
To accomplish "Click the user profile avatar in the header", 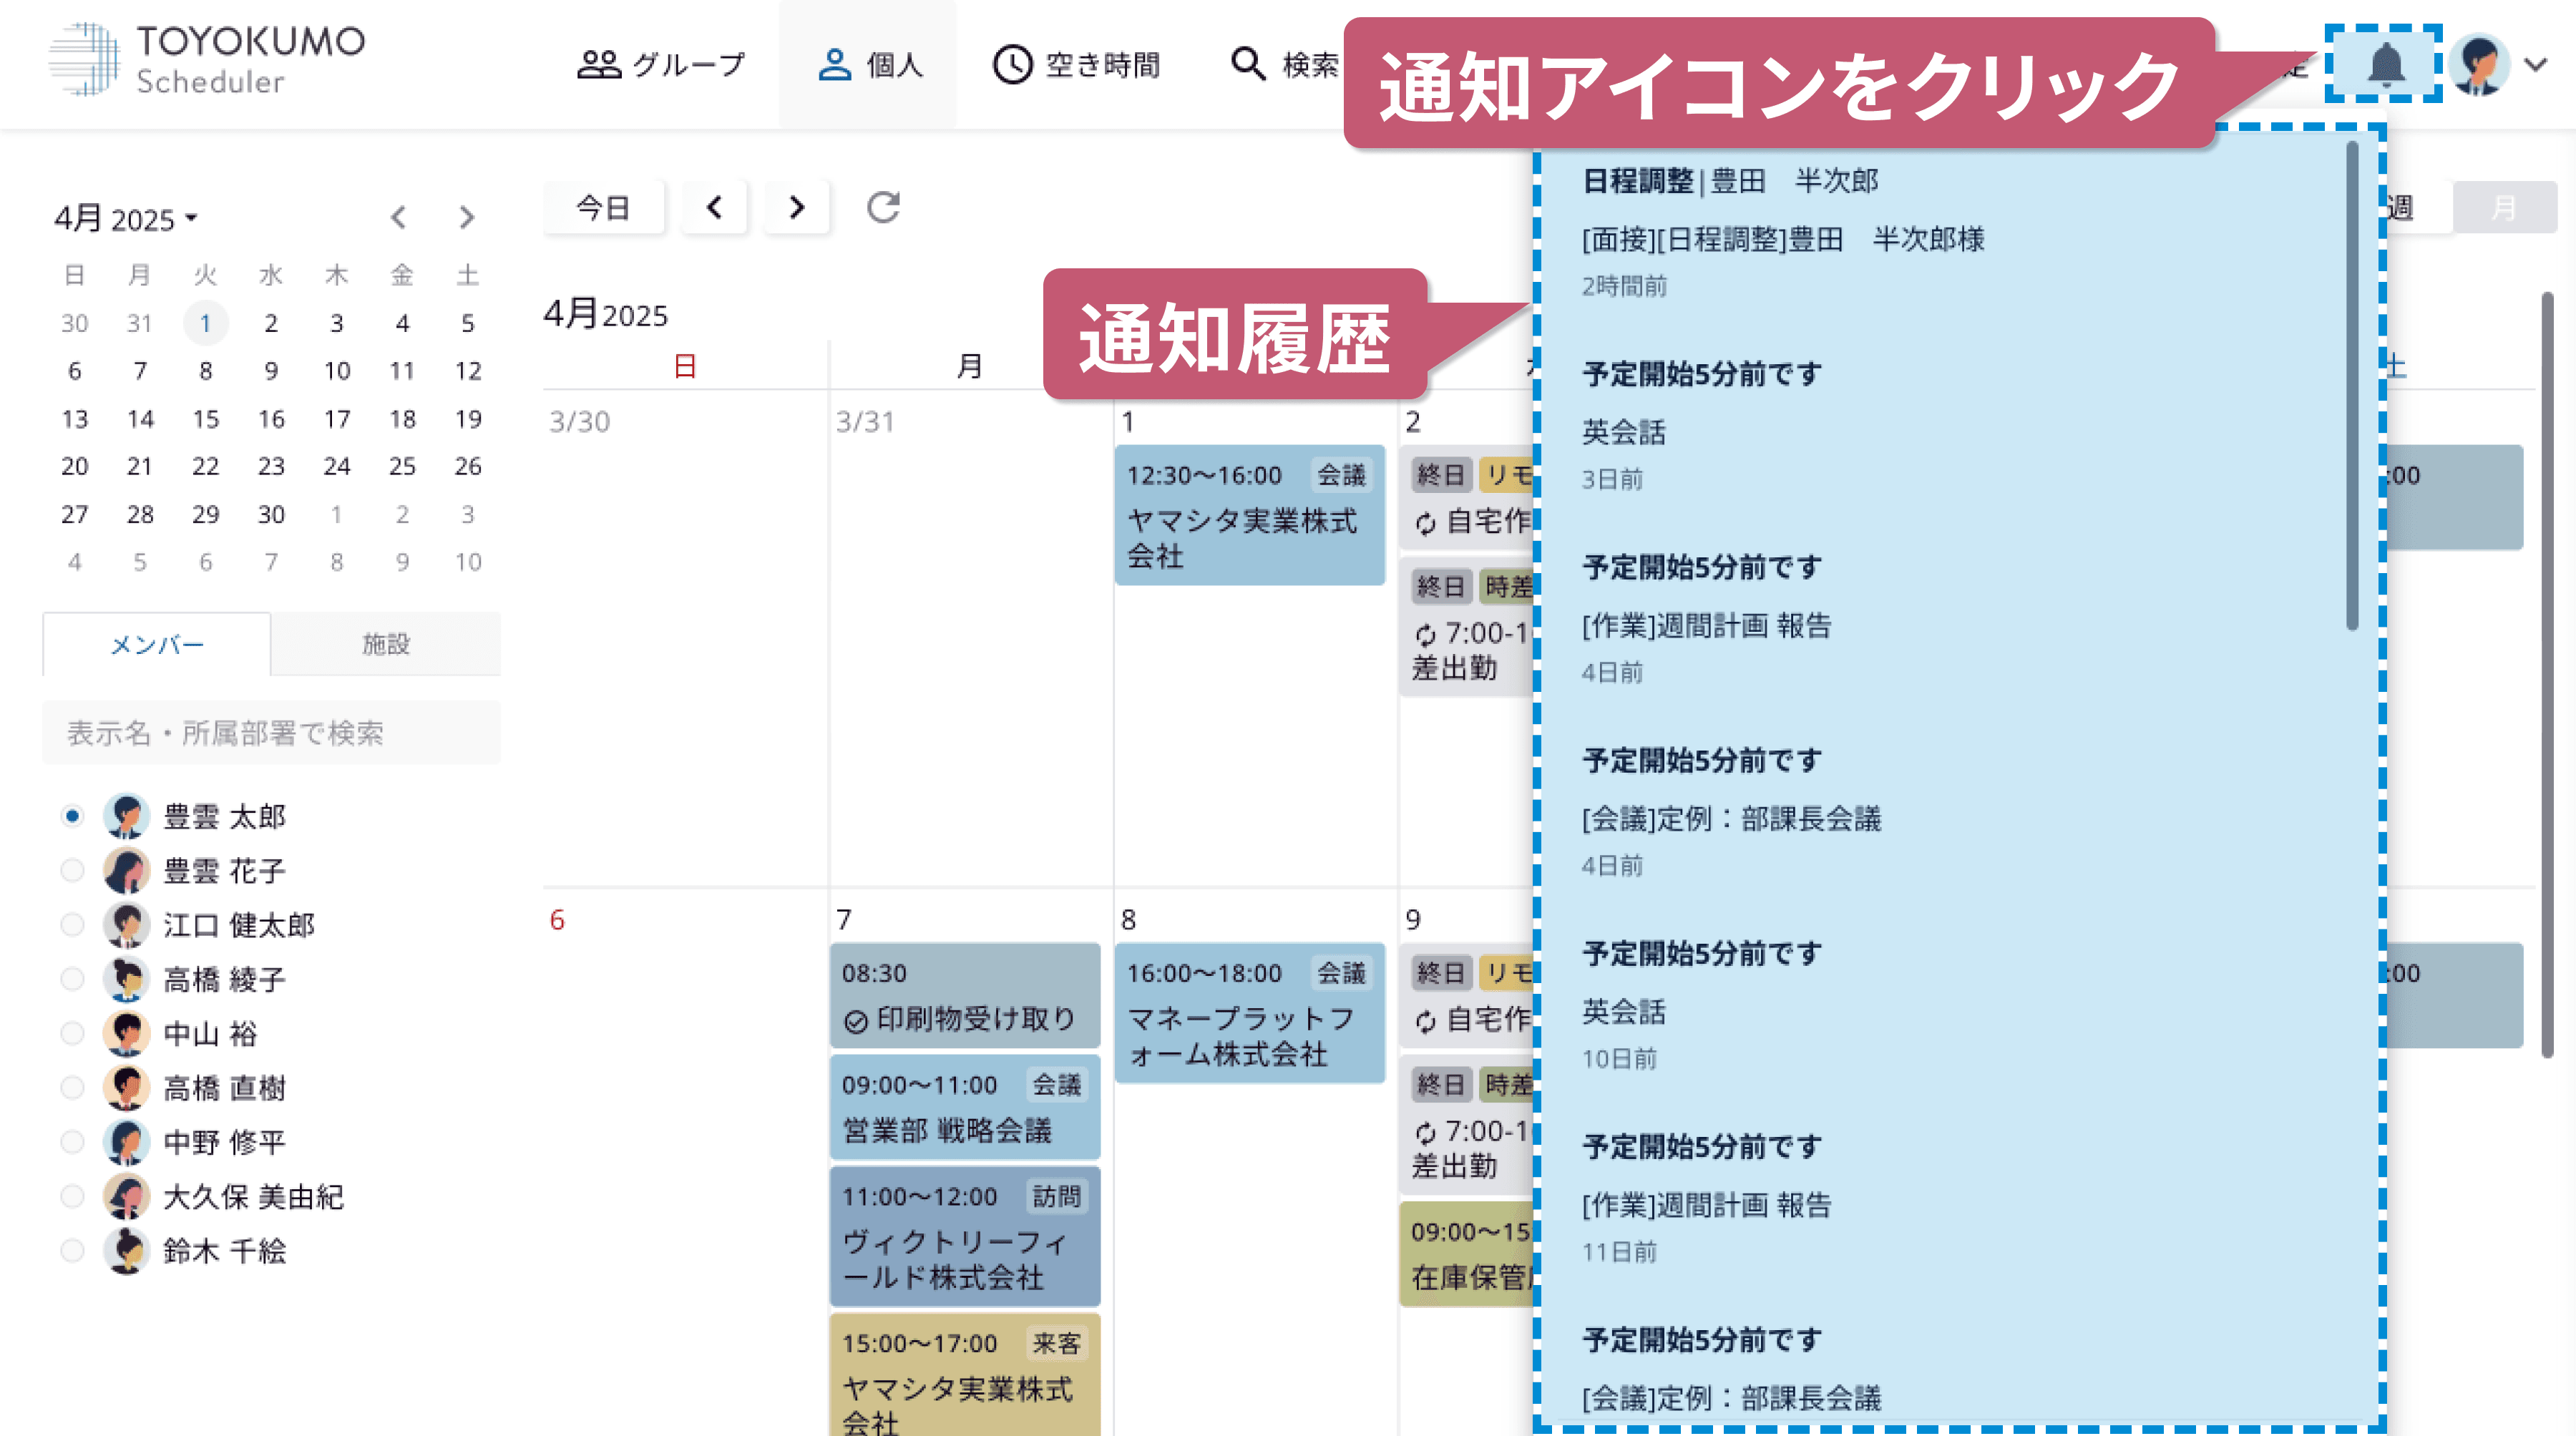I will point(2478,65).
